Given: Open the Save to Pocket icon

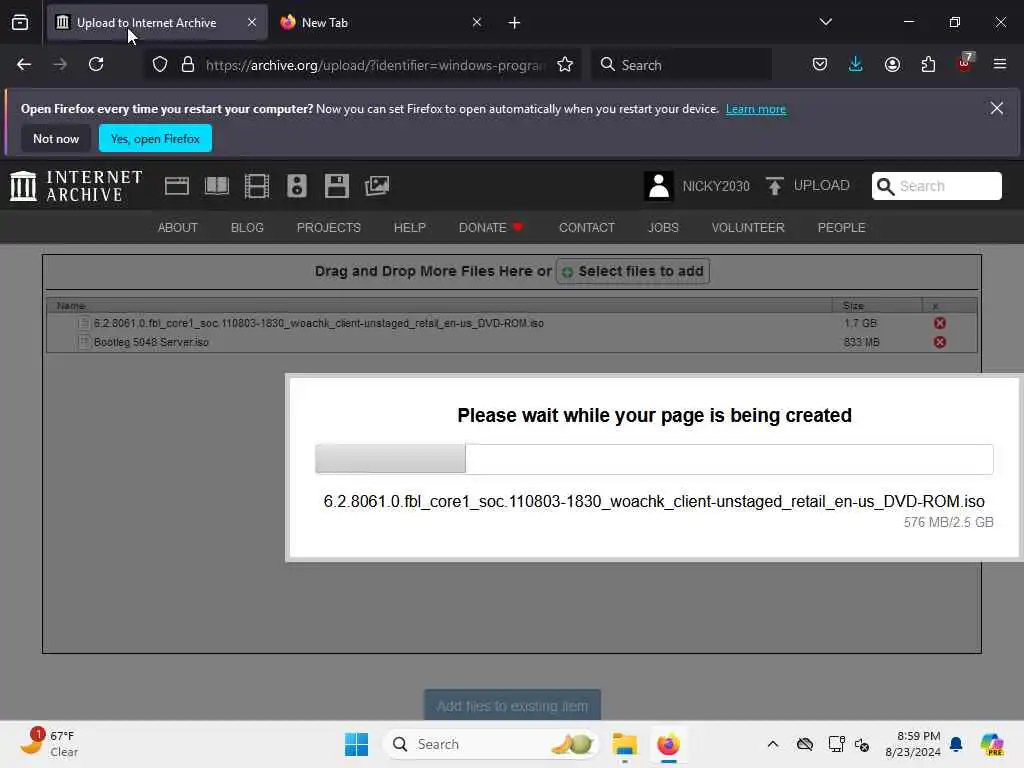Looking at the screenshot, I should click(820, 65).
